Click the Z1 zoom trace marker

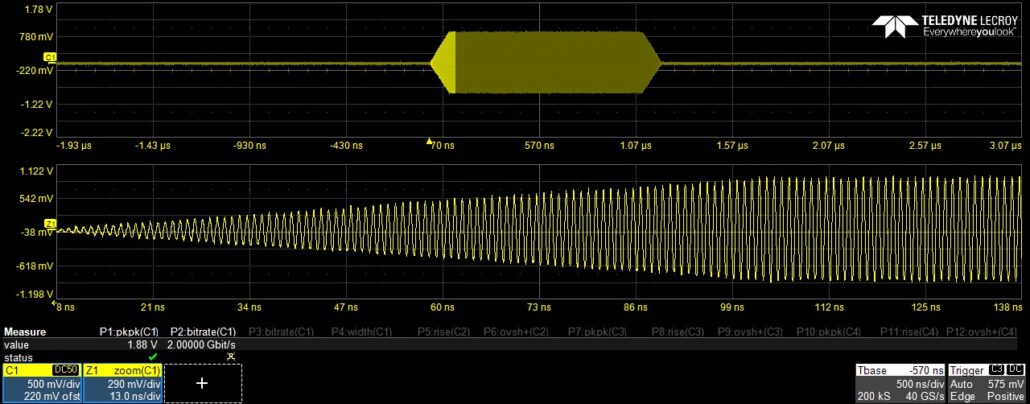(x=50, y=222)
